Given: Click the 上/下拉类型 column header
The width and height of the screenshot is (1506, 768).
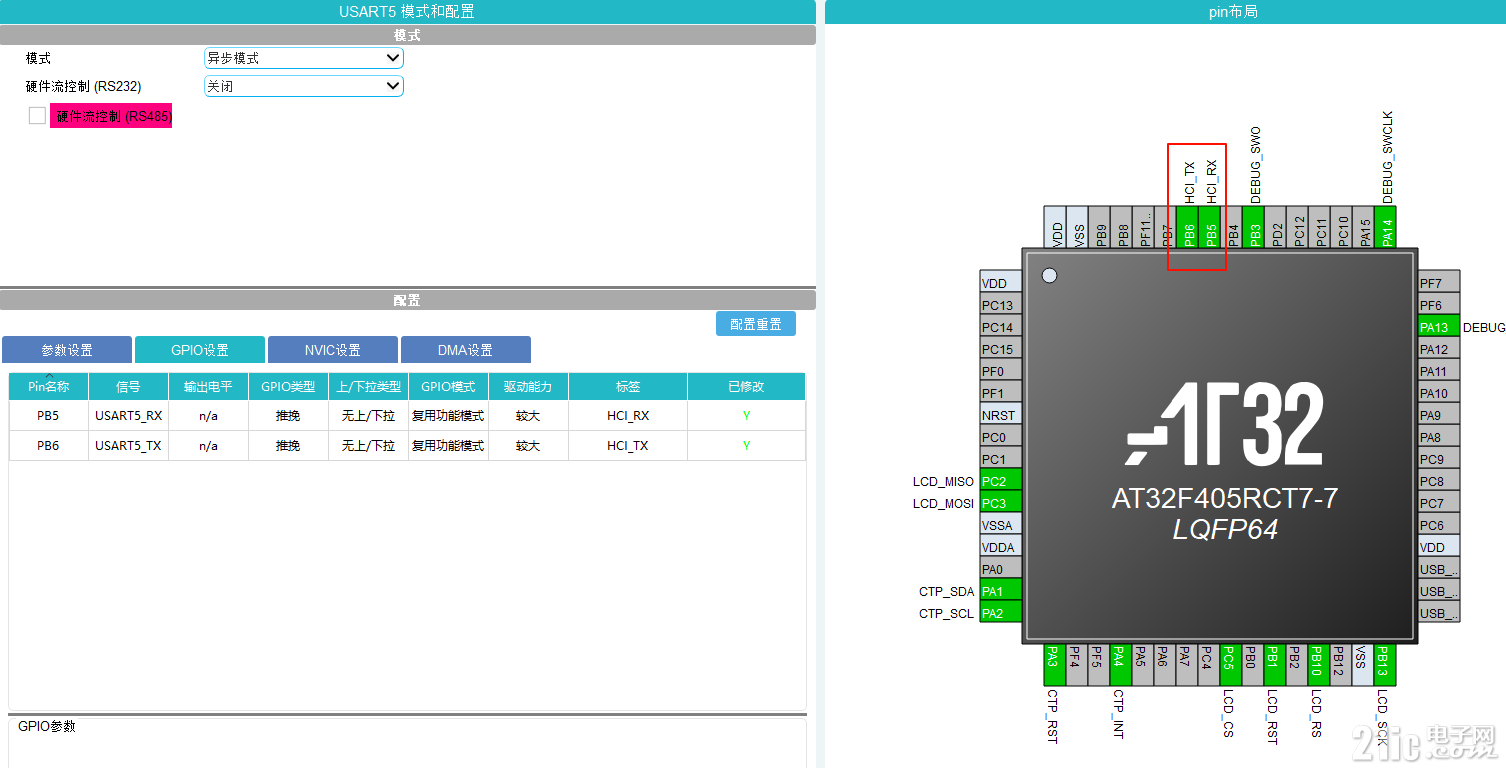Looking at the screenshot, I should [368, 386].
